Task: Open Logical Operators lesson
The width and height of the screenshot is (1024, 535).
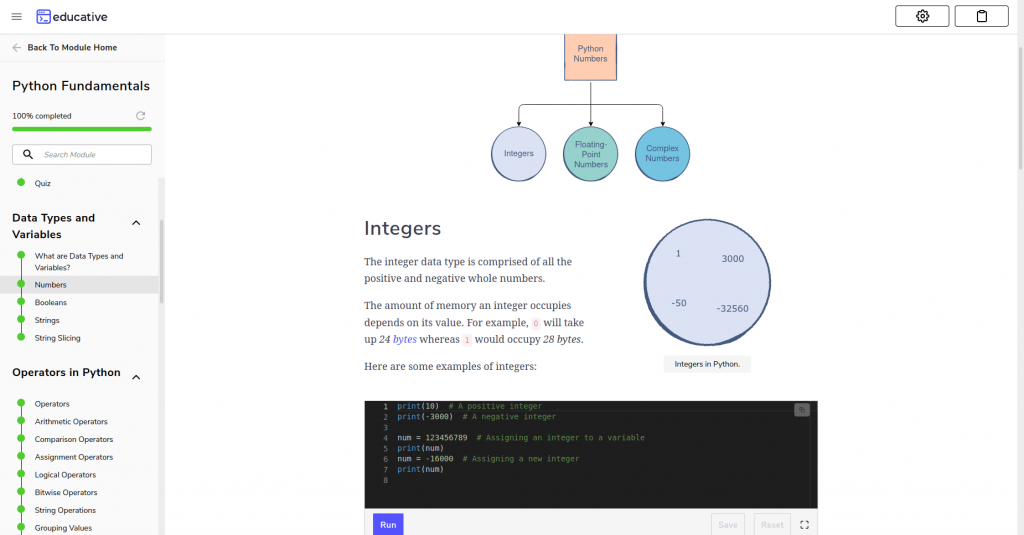Action: click(65, 474)
